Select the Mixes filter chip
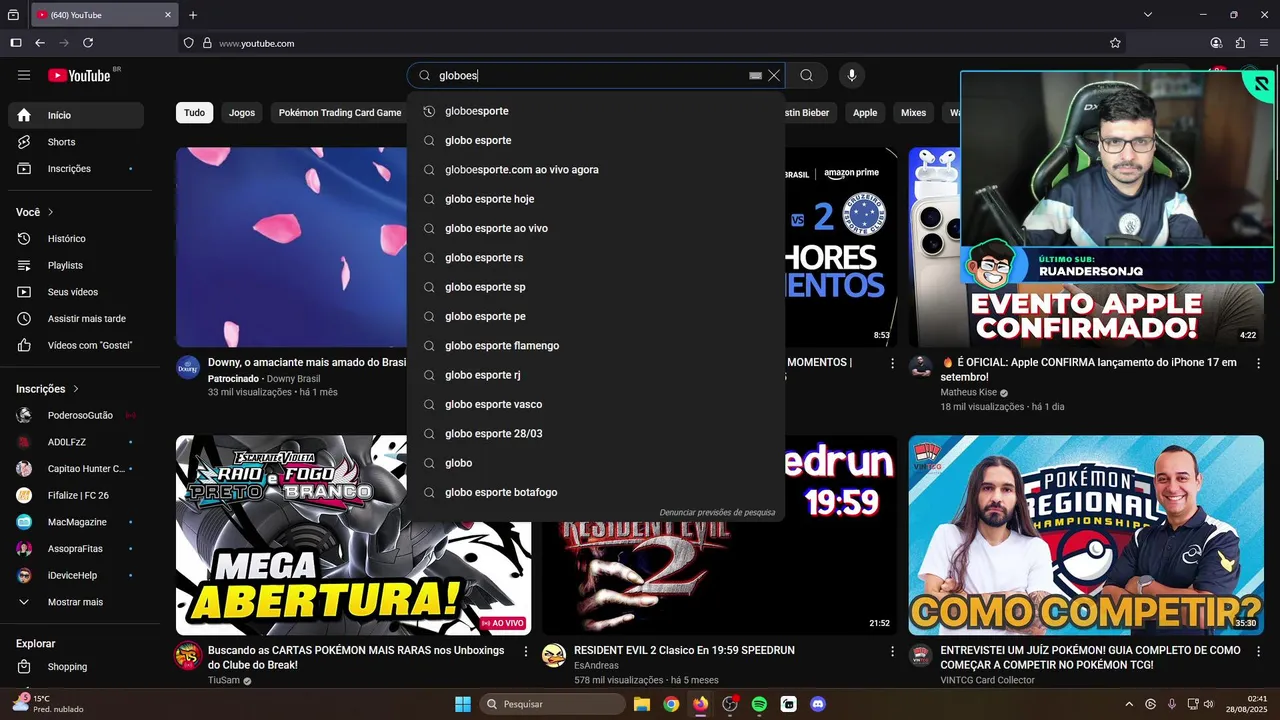Viewport: 1280px width, 720px height. (x=913, y=113)
